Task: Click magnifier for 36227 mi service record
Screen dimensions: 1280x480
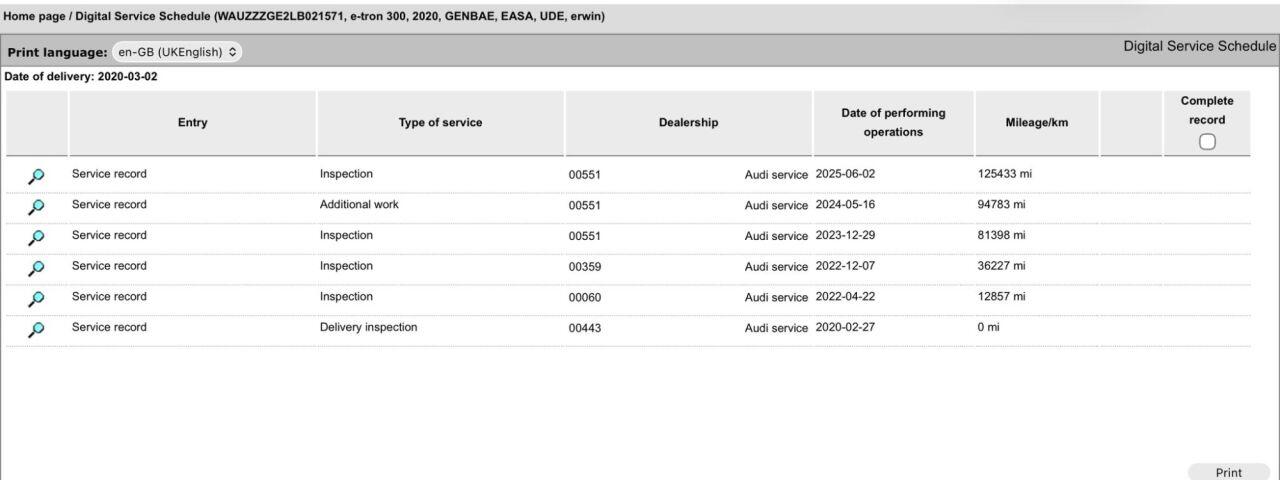Action: click(x=36, y=268)
